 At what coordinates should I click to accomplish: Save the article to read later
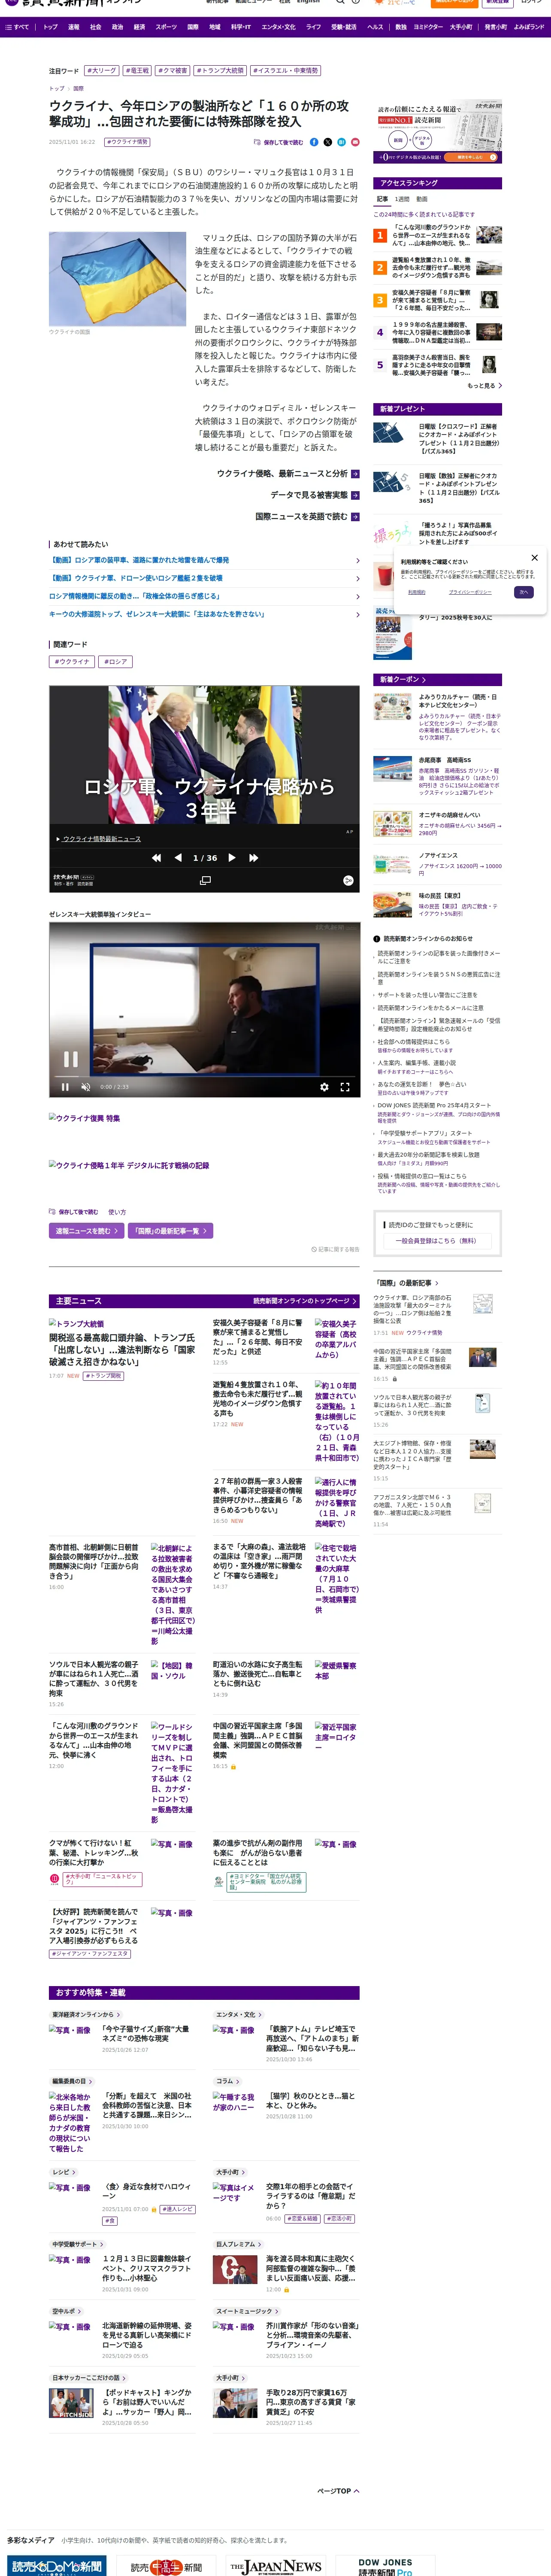[x=279, y=142]
